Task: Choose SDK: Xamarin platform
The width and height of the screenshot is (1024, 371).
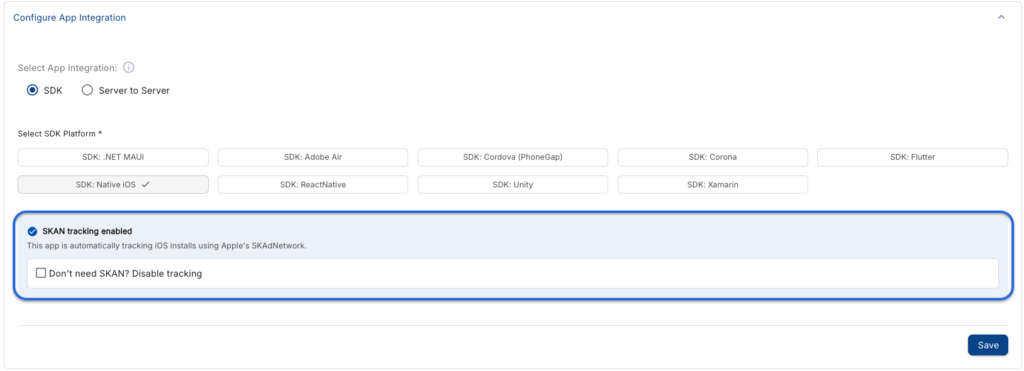Action: click(x=712, y=185)
